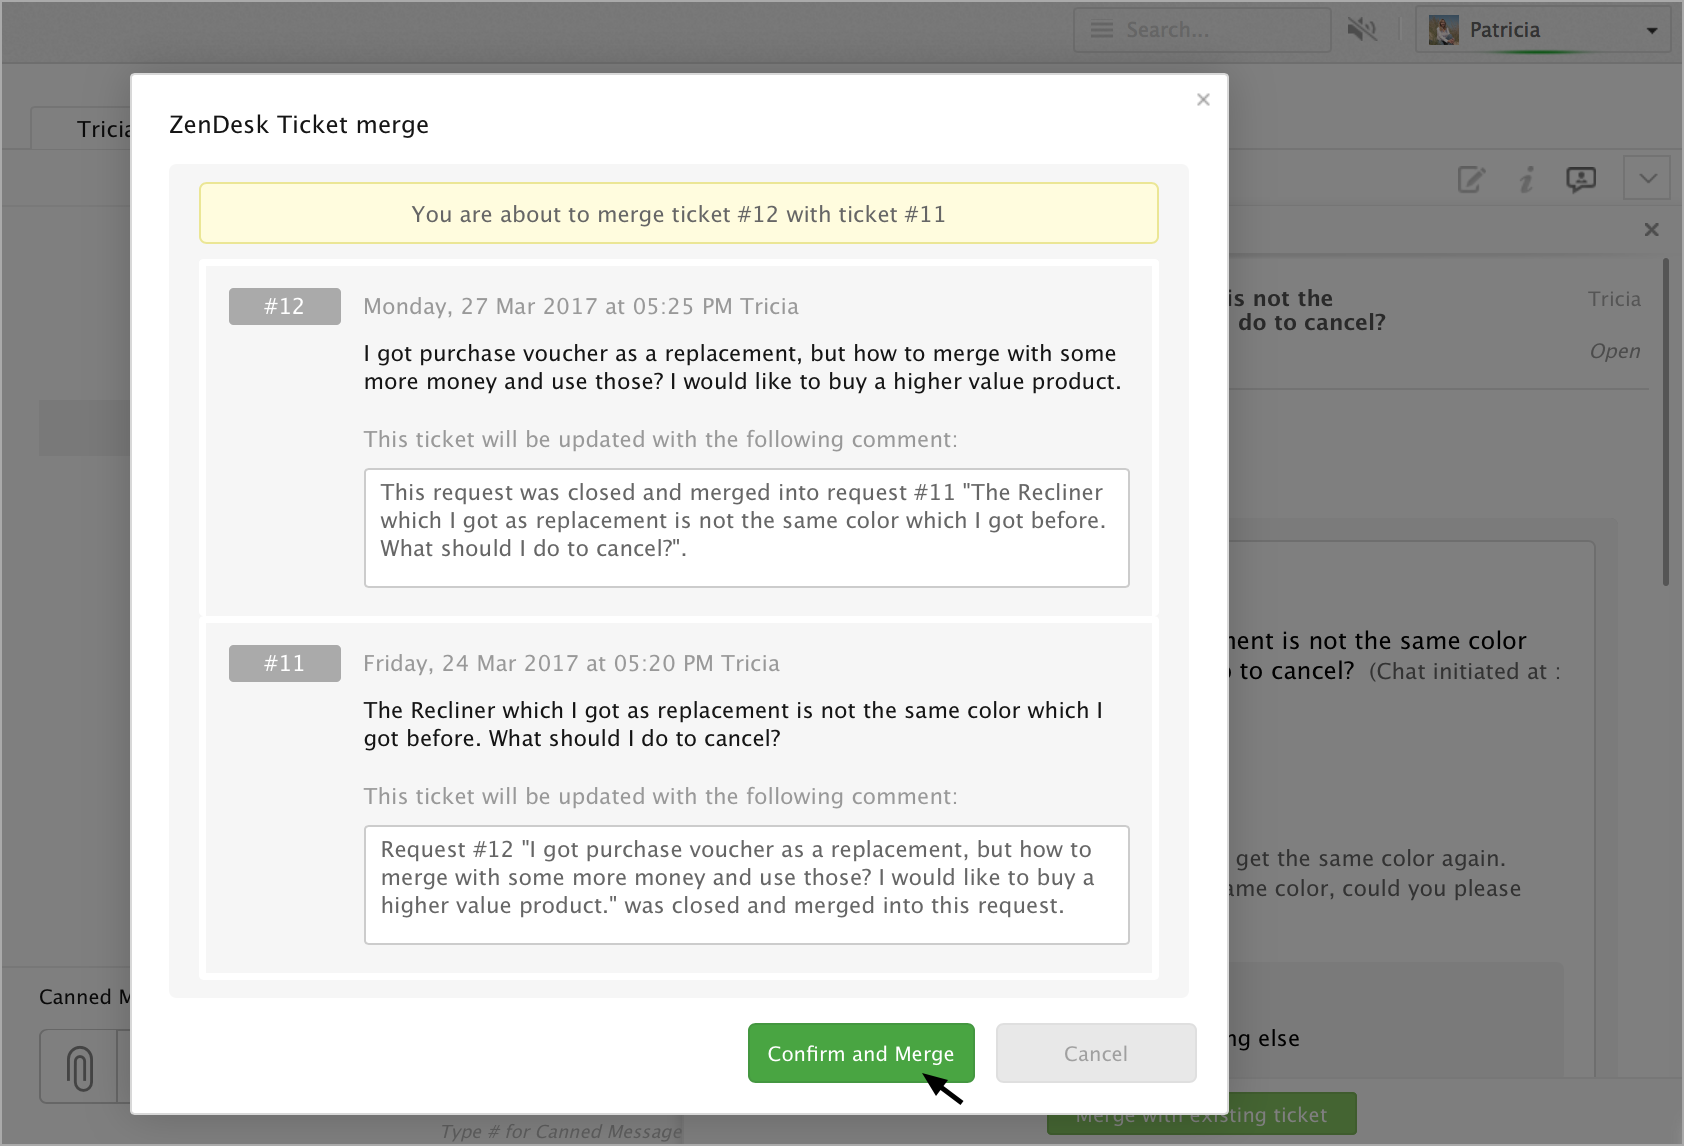Click Patricia's avatar picture
The image size is (1684, 1146).
coord(1443,30)
